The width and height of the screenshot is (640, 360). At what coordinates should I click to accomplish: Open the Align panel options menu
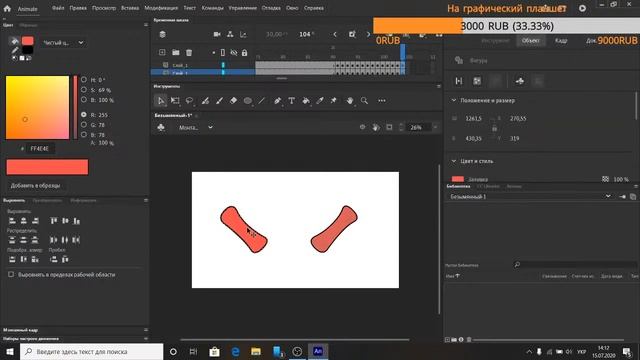point(146,200)
